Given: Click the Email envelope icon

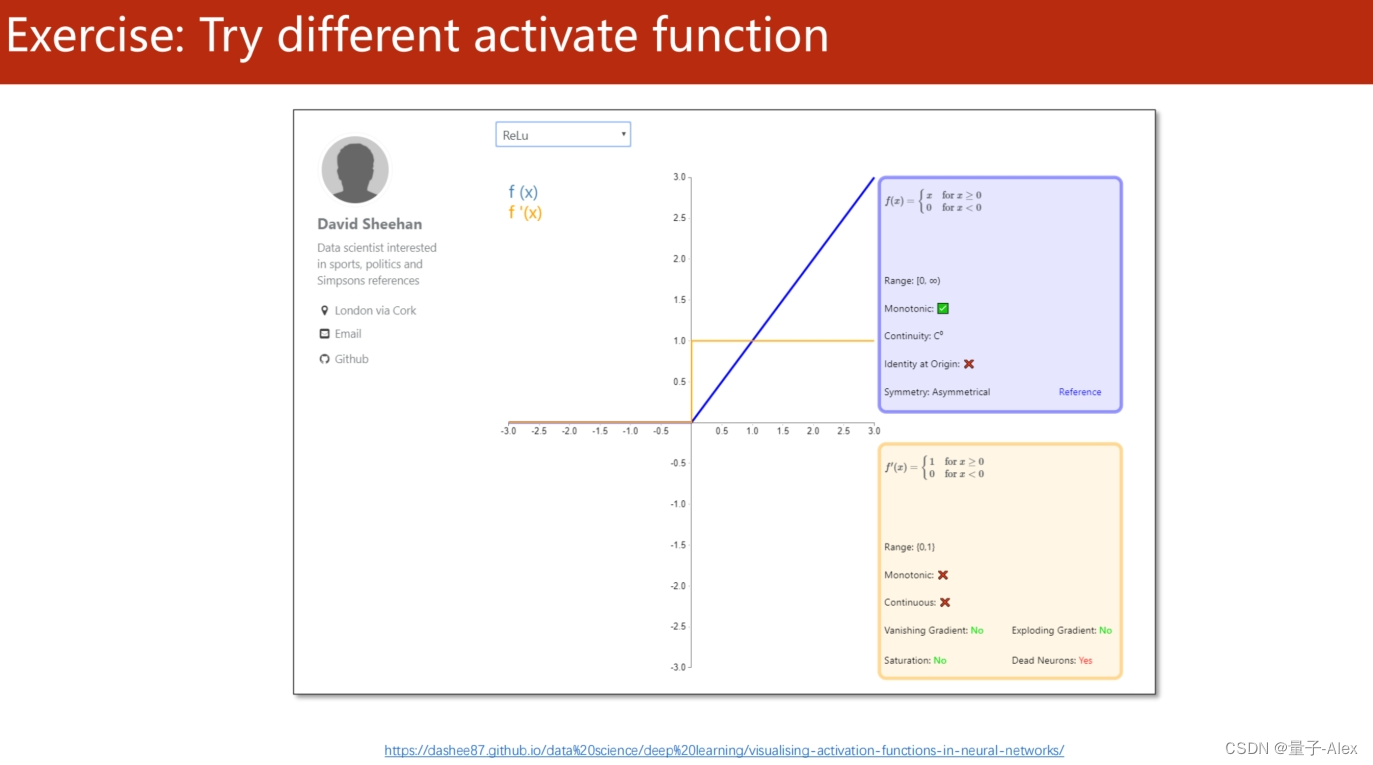Looking at the screenshot, I should [x=324, y=334].
